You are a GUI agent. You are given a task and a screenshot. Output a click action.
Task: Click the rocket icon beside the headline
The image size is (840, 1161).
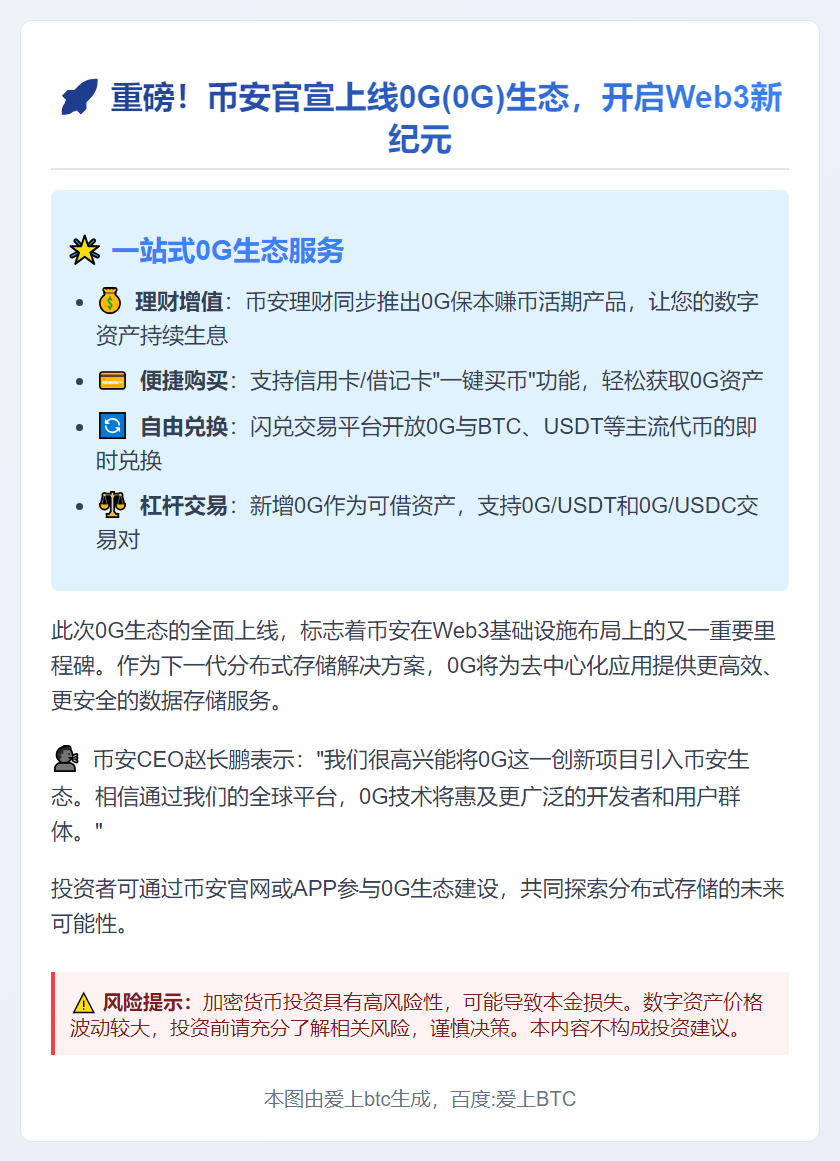(x=79, y=97)
